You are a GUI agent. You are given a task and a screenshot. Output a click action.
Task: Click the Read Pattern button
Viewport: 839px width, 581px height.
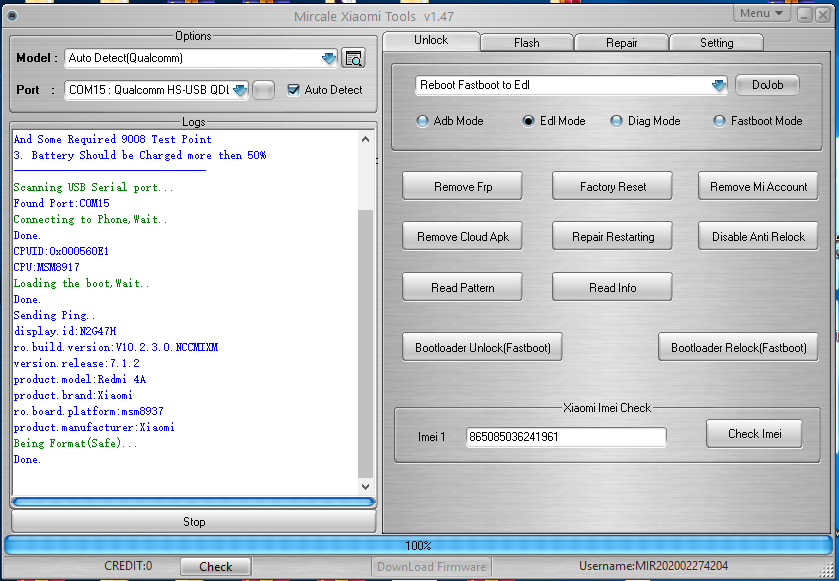462,287
